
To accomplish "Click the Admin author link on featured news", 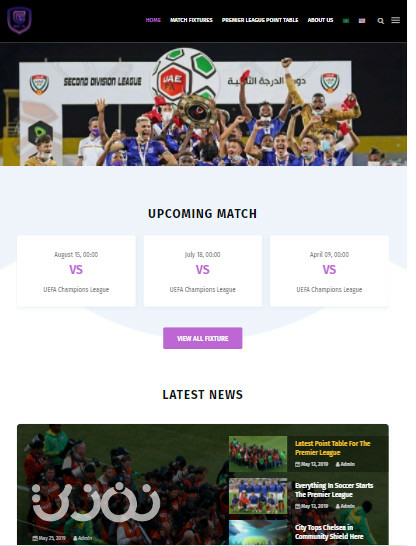I will tap(83, 538).
